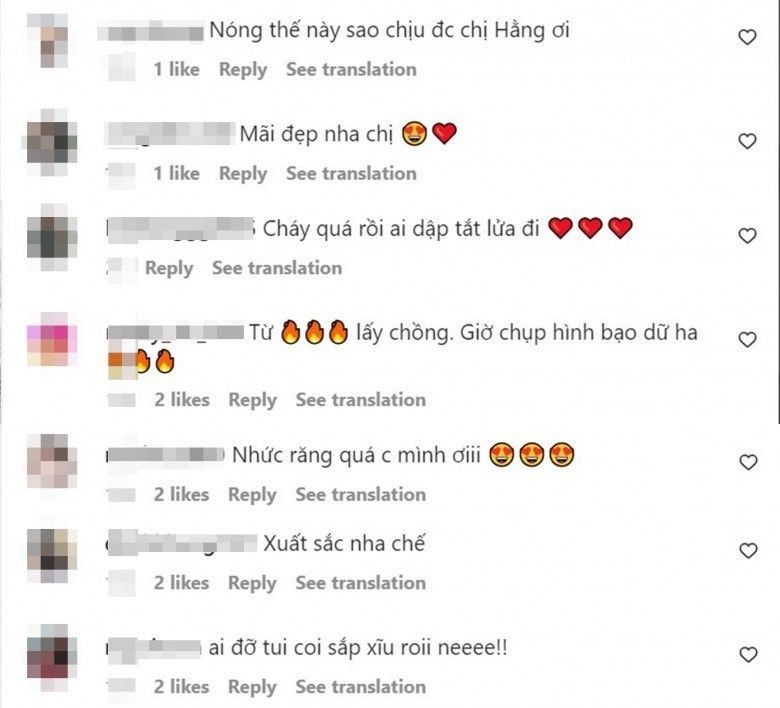Like the 'Xuất sắc nha chế' comment
Screen dimensions: 780x708
click(748, 551)
